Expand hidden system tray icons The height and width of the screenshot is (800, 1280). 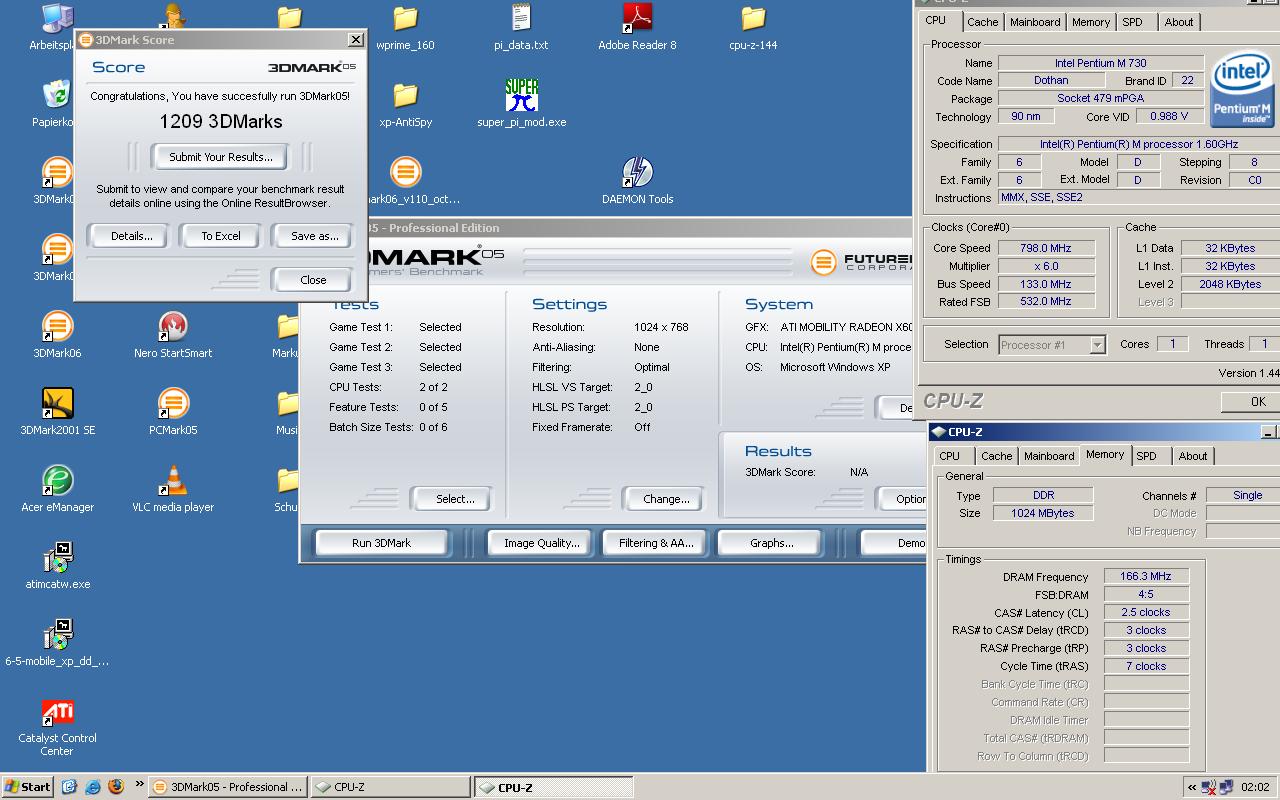click(1191, 787)
